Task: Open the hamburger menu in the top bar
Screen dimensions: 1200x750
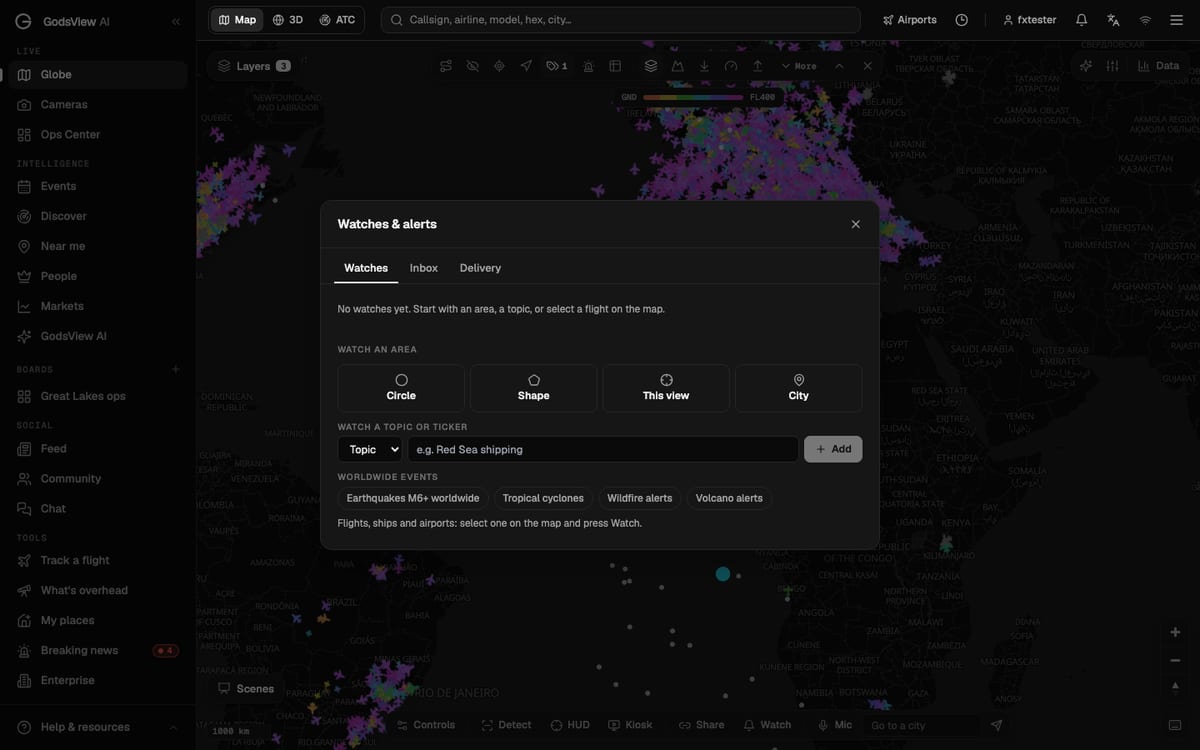Action: [x=1177, y=20]
